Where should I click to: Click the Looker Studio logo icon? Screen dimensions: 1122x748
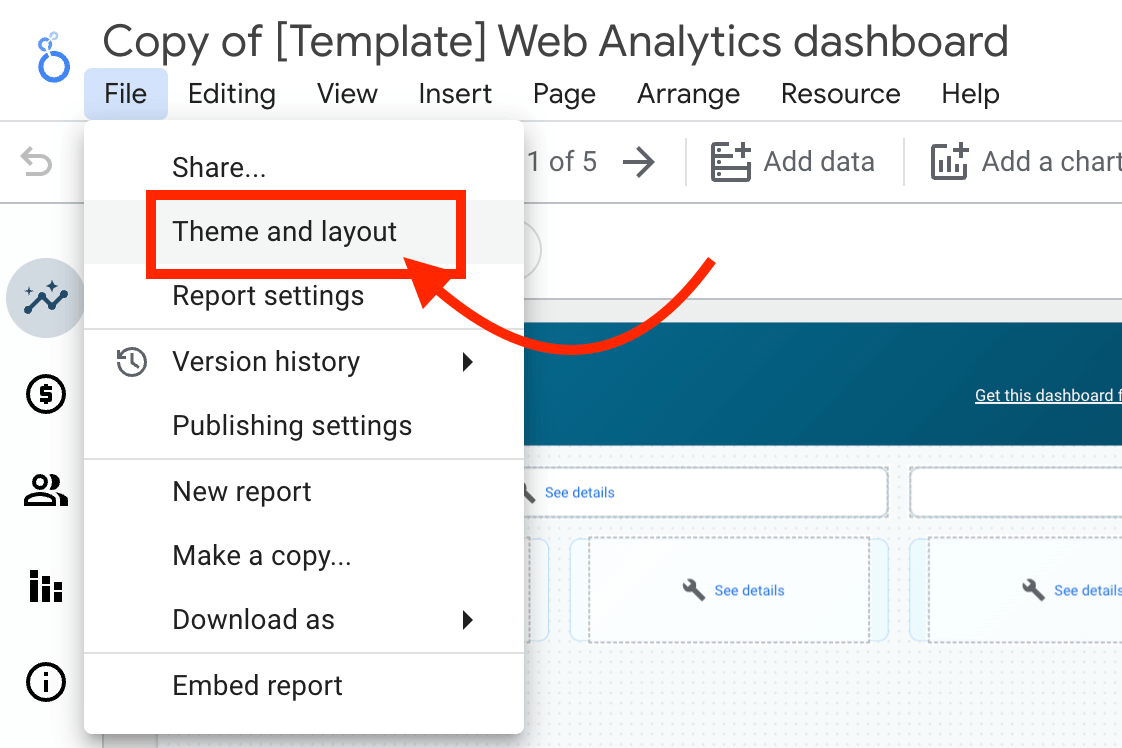[54, 58]
